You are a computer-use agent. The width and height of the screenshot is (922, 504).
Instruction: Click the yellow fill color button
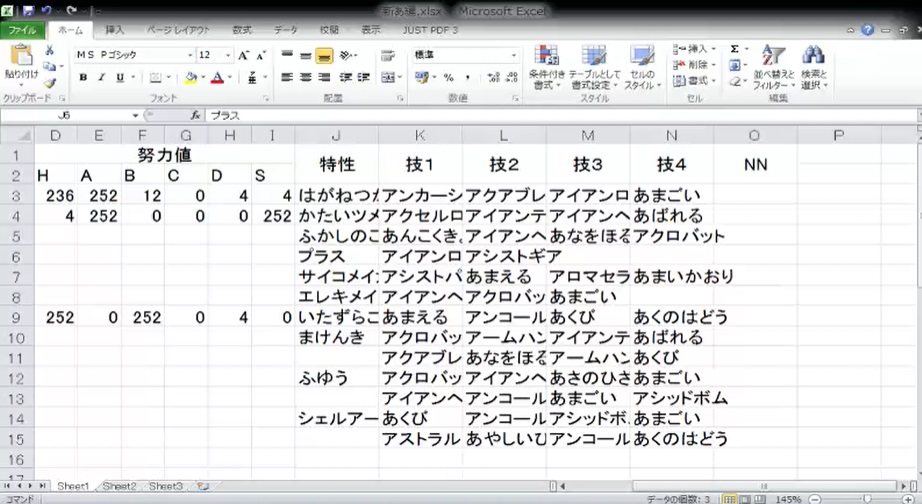[x=191, y=77]
